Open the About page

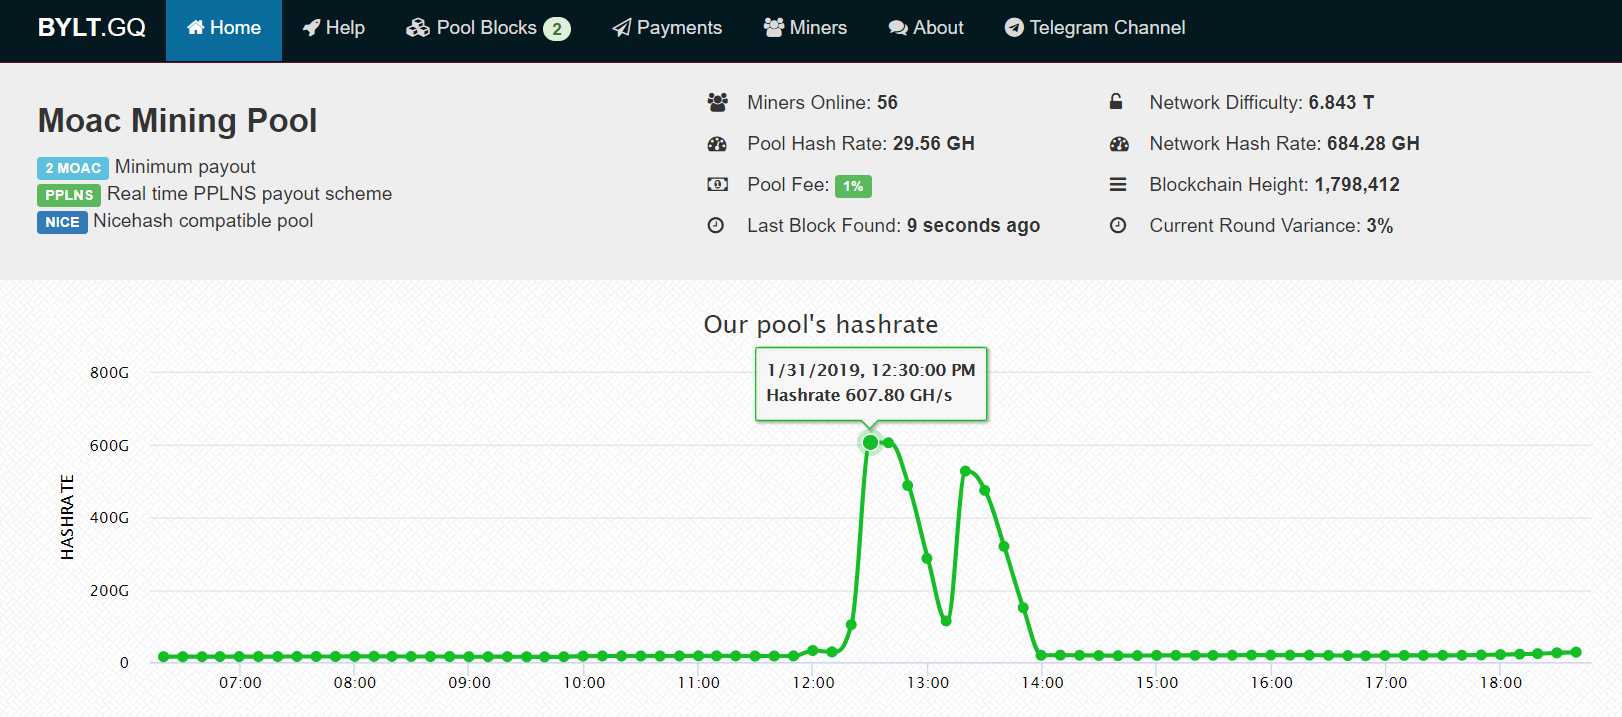[926, 28]
